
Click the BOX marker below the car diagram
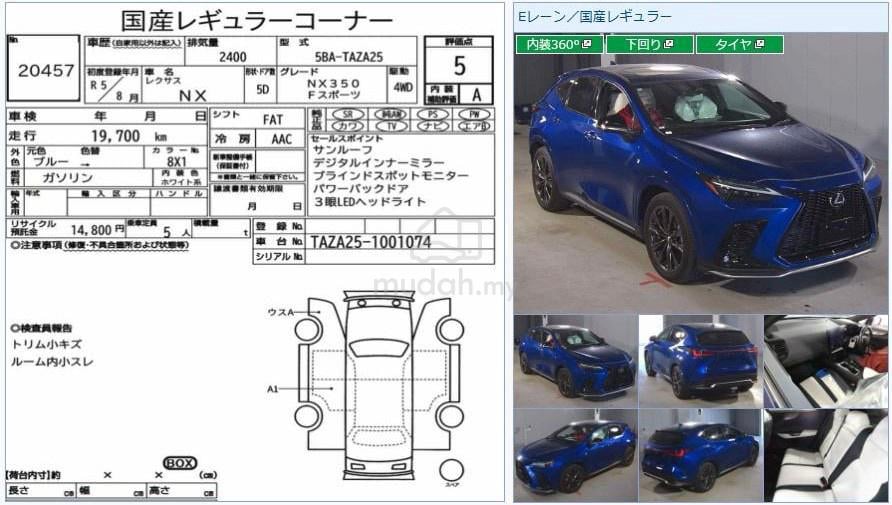click(x=180, y=463)
